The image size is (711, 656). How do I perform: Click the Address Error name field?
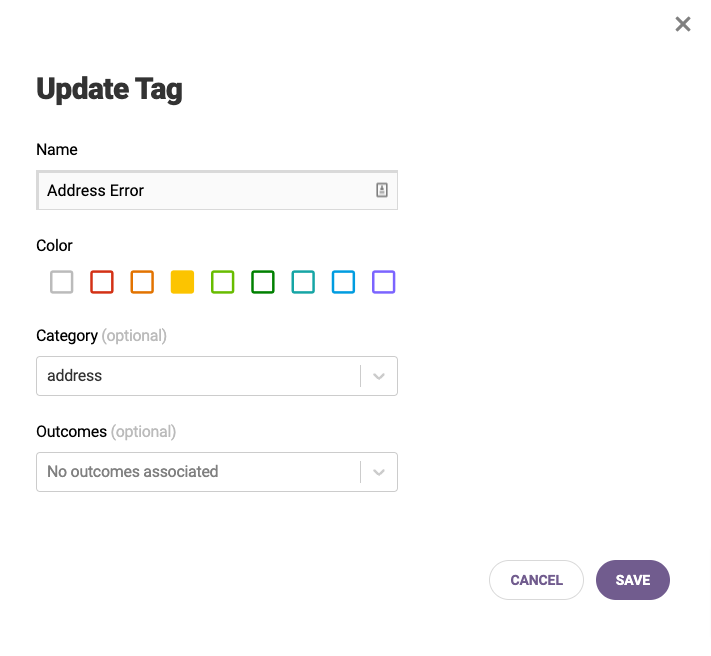pyautogui.click(x=217, y=190)
